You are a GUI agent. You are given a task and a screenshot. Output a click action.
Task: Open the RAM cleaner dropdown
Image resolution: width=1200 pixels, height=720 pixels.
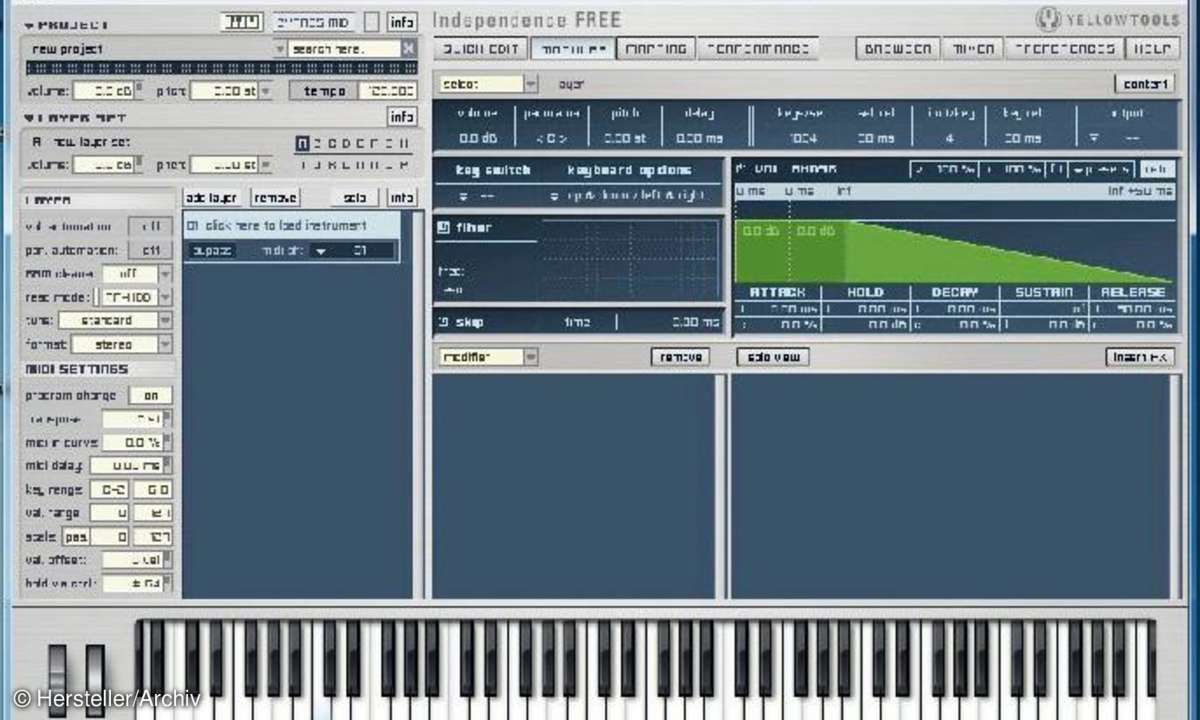coord(165,273)
